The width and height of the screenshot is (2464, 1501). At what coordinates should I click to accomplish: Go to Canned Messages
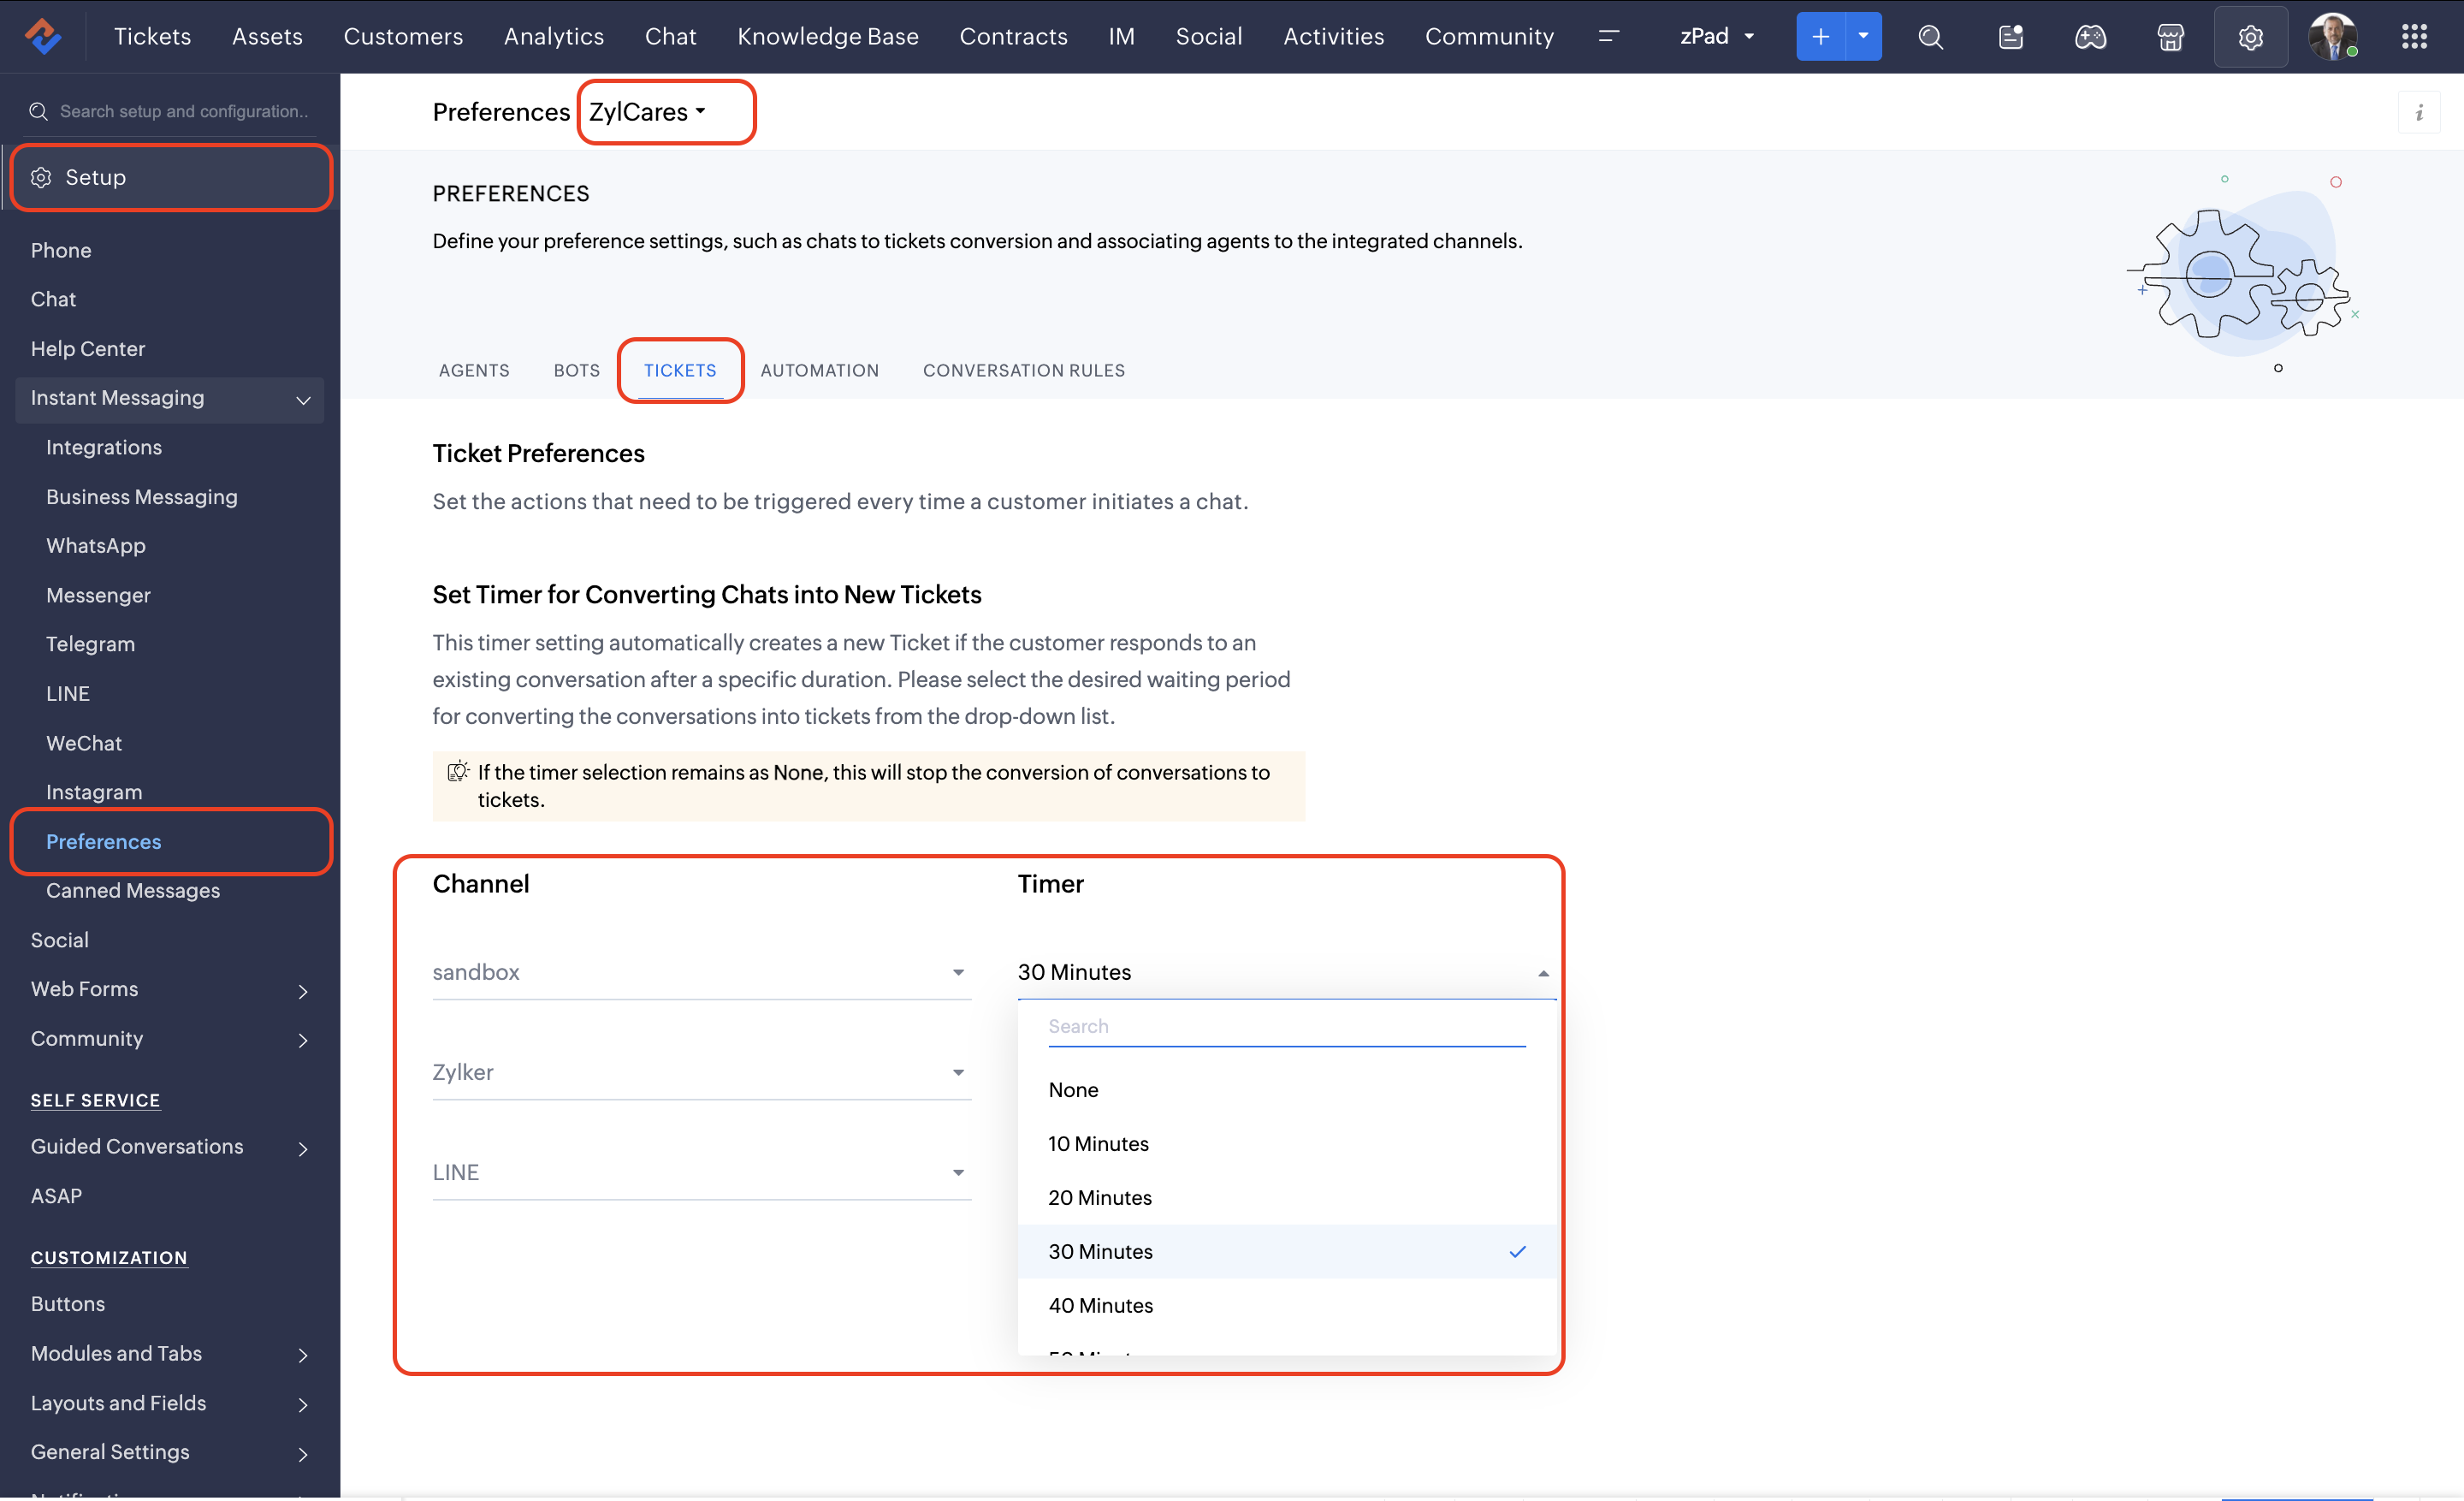(x=133, y=890)
